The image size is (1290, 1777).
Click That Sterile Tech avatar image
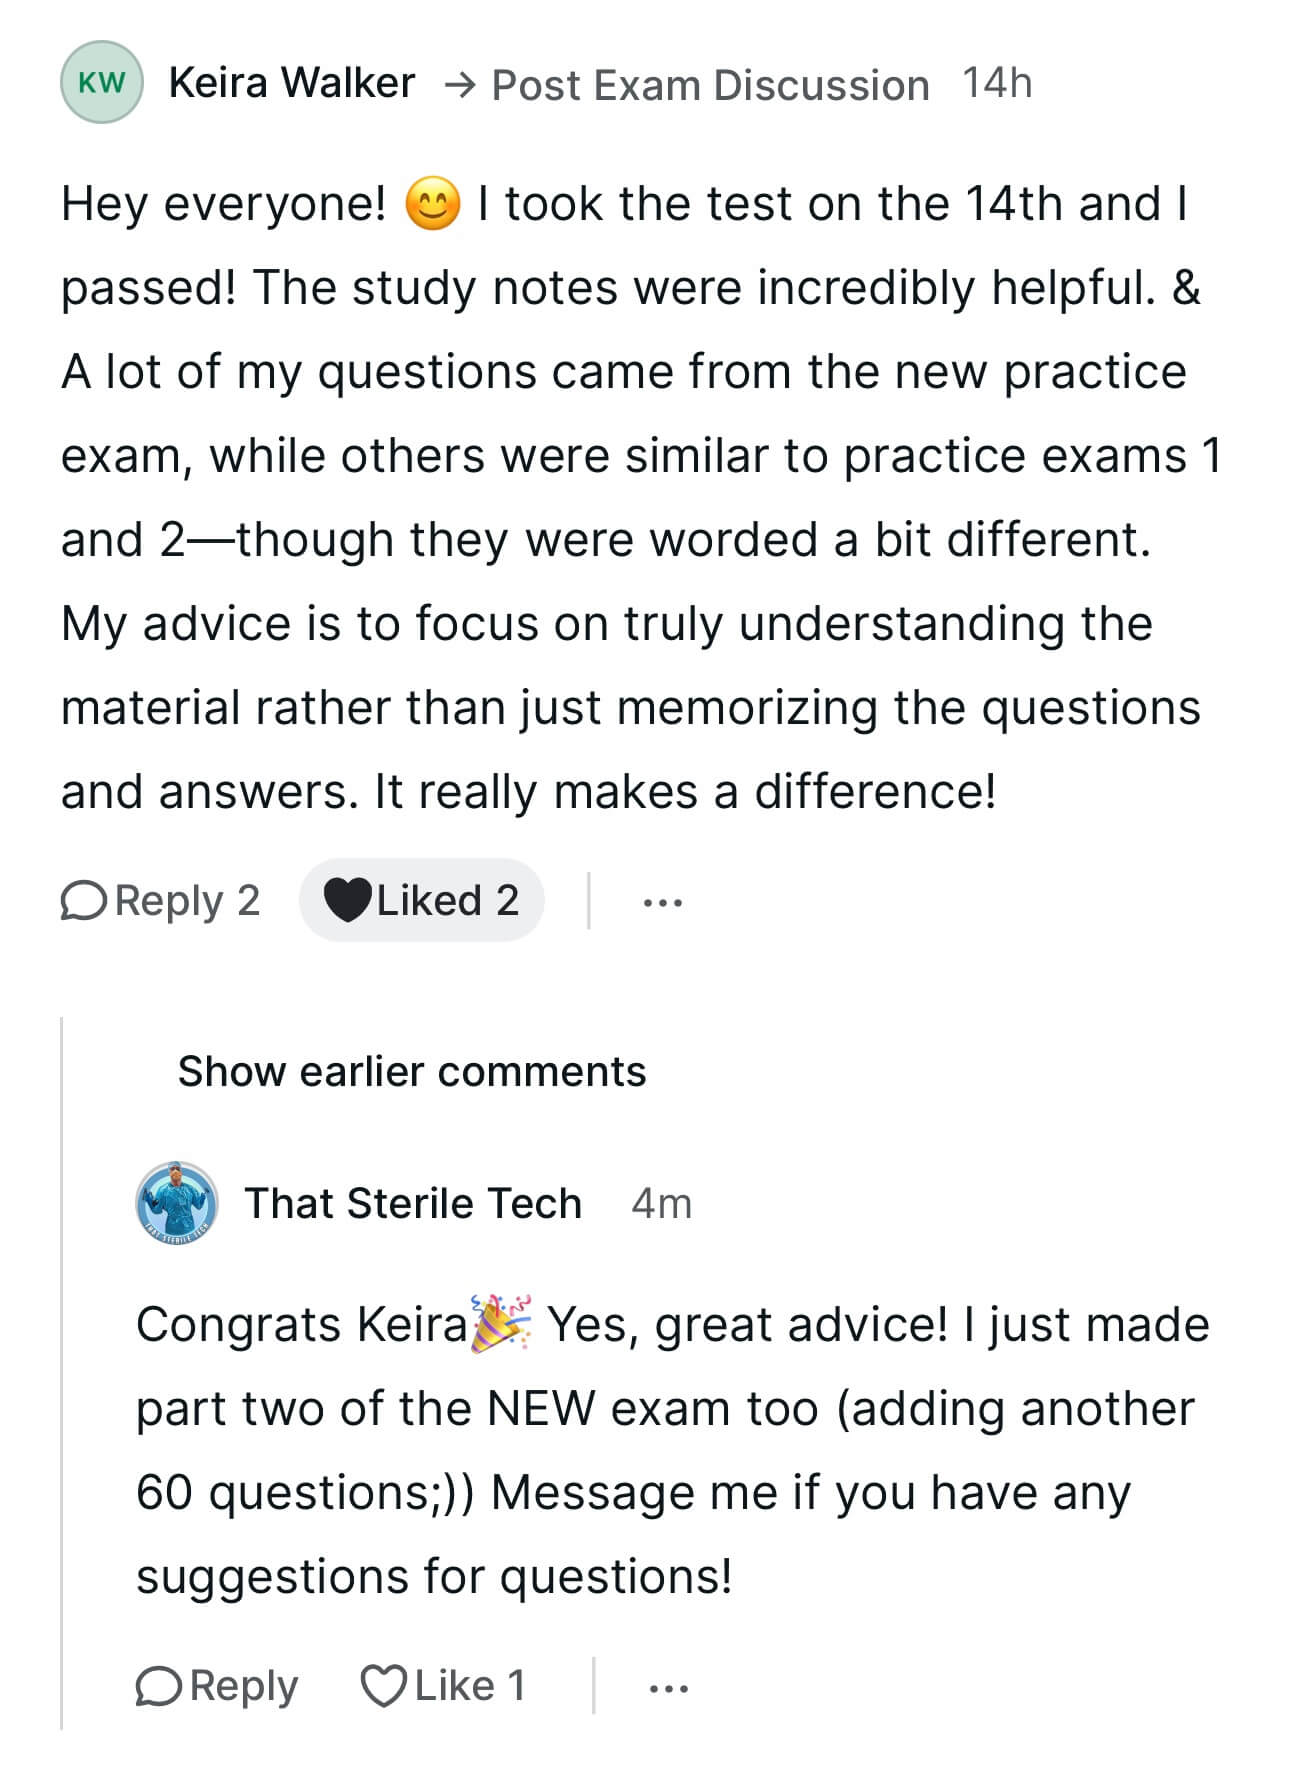tap(177, 1202)
